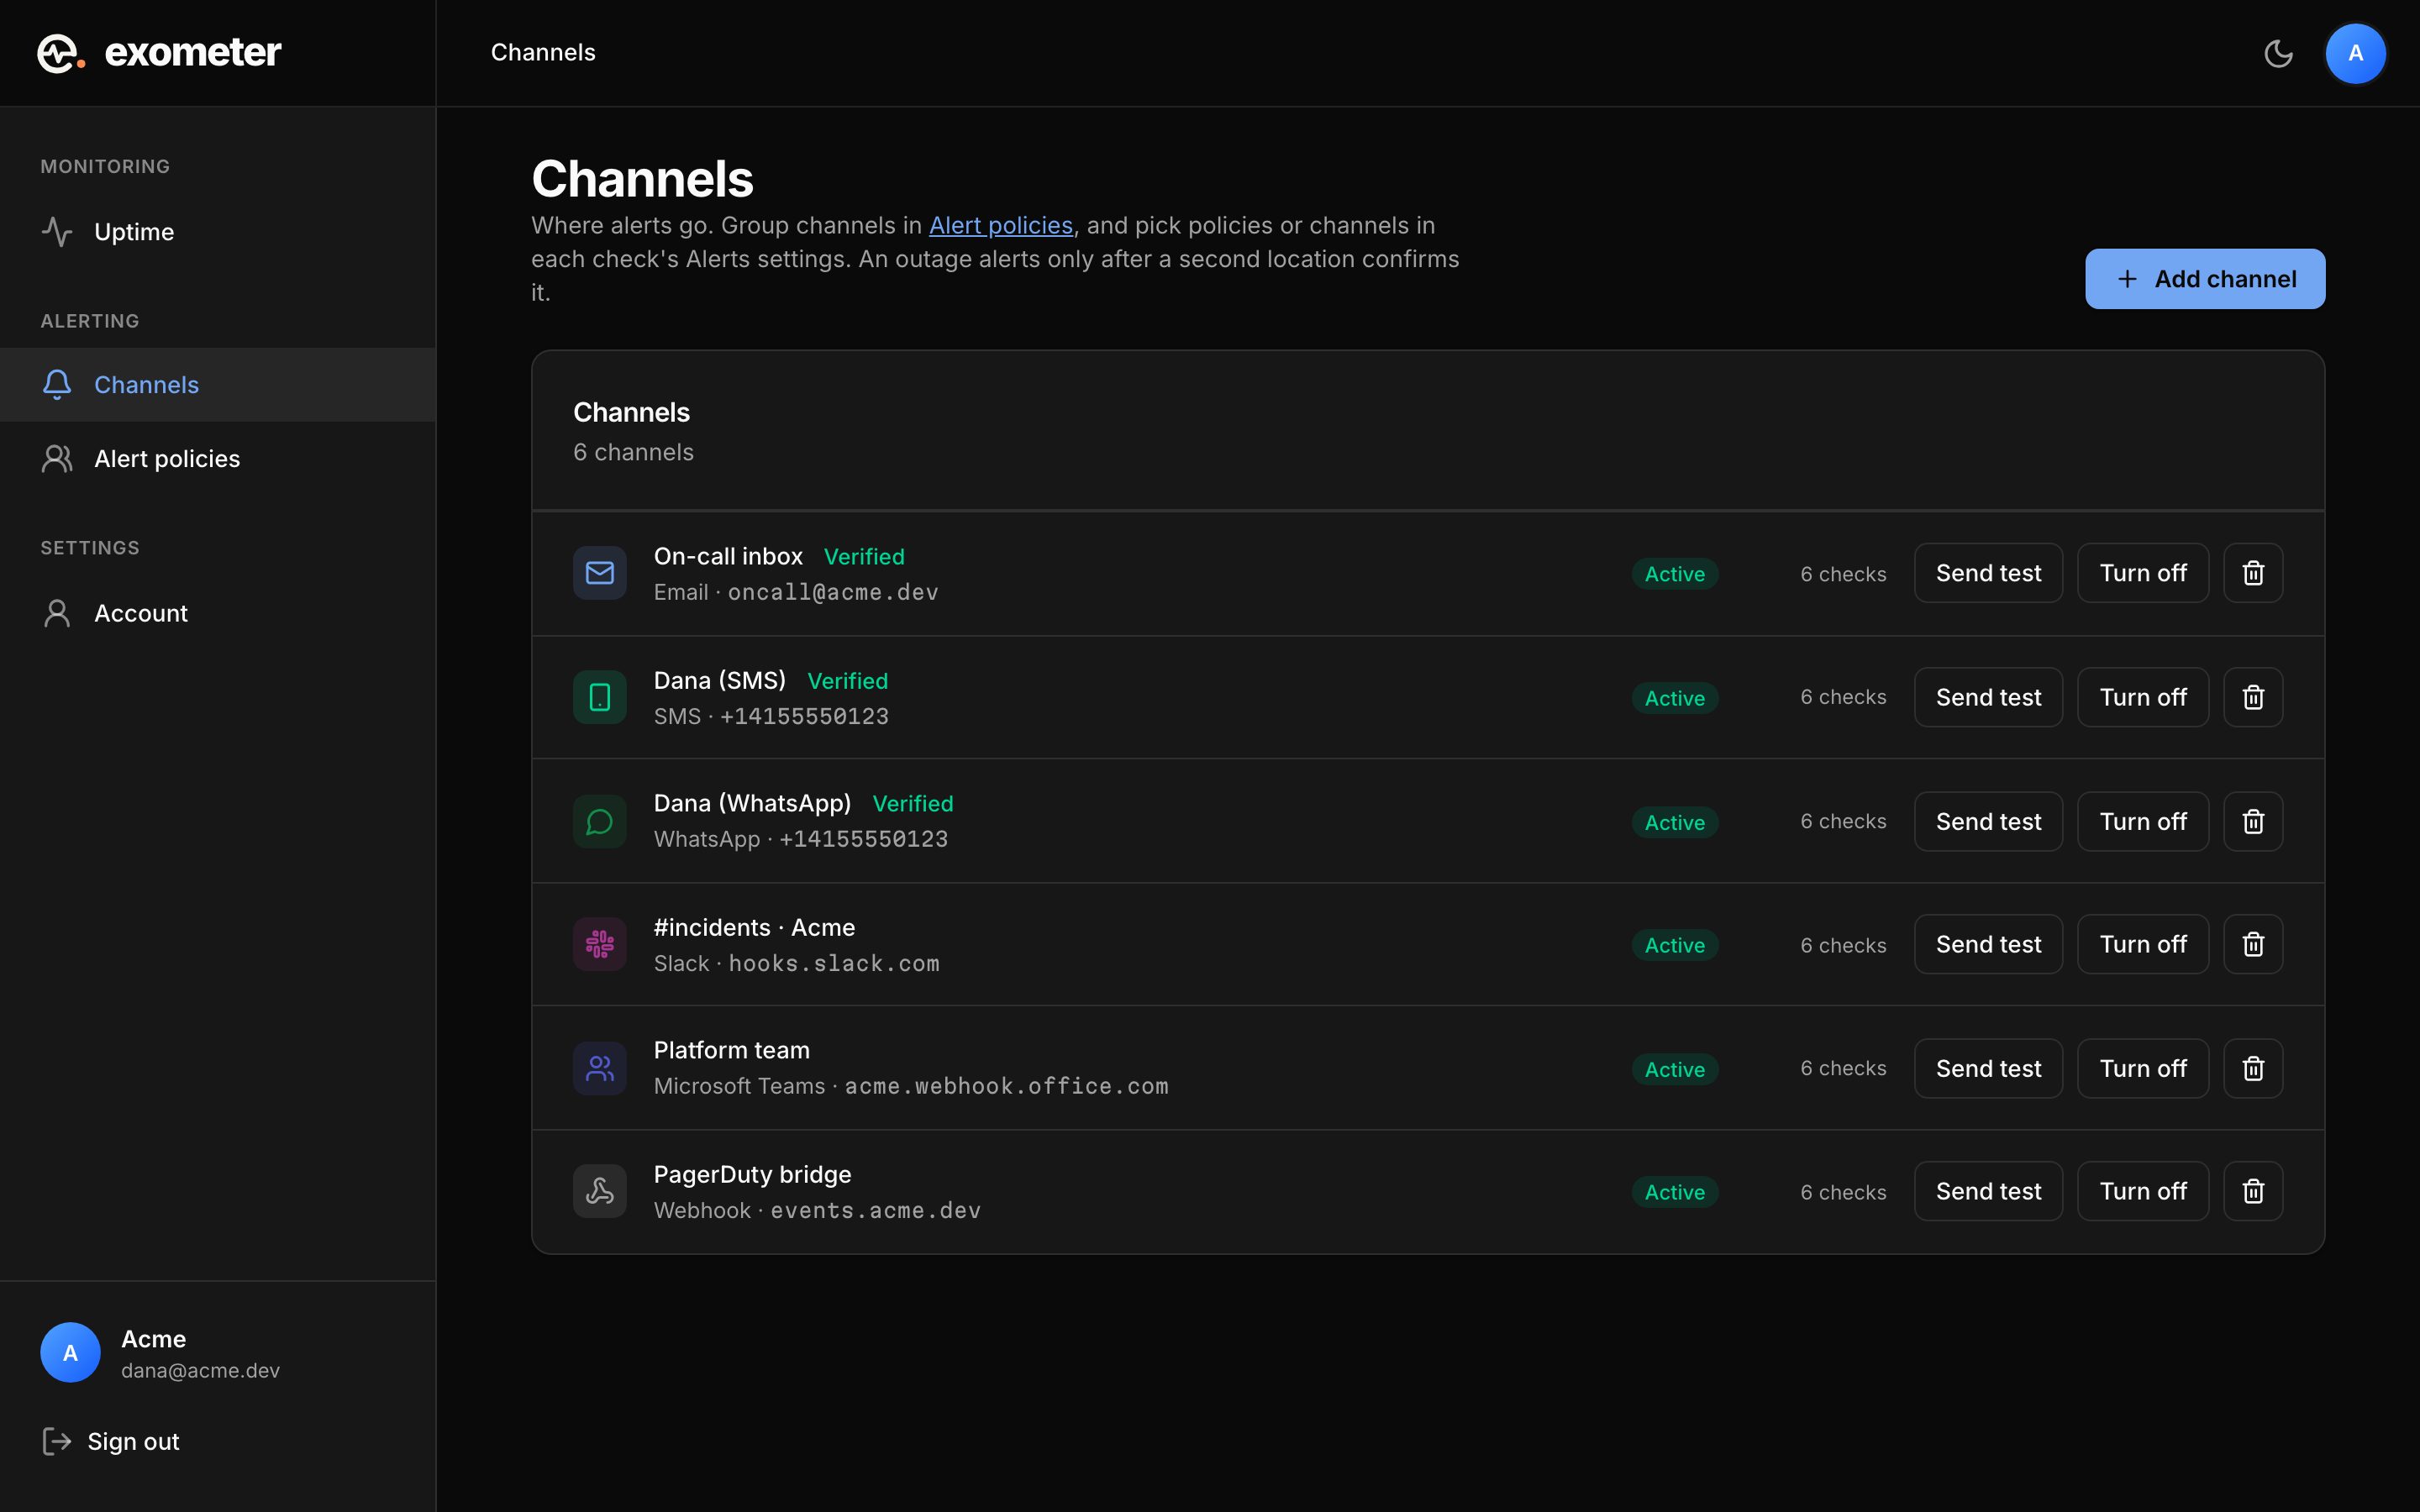Send test to Dana (SMS)

click(x=1988, y=697)
